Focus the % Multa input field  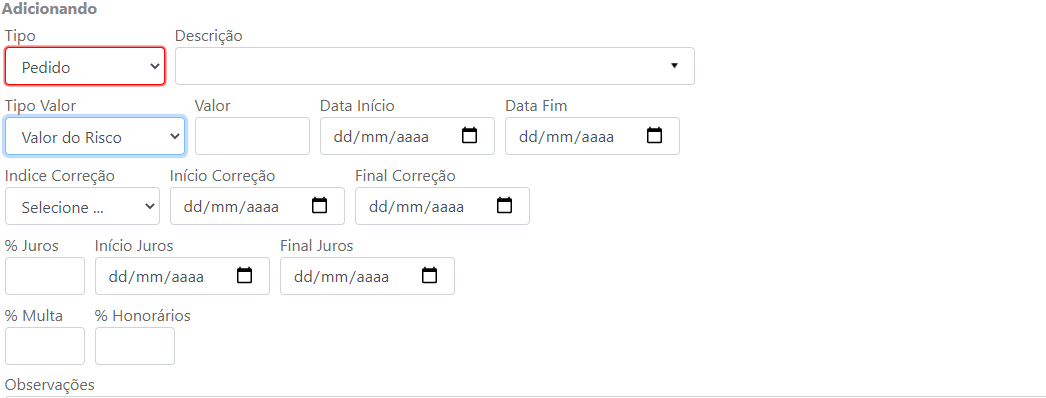pos(45,346)
